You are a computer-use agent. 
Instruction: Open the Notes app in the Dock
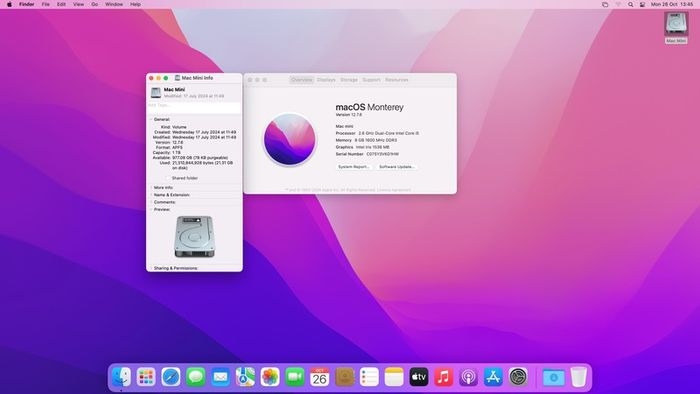(394, 377)
